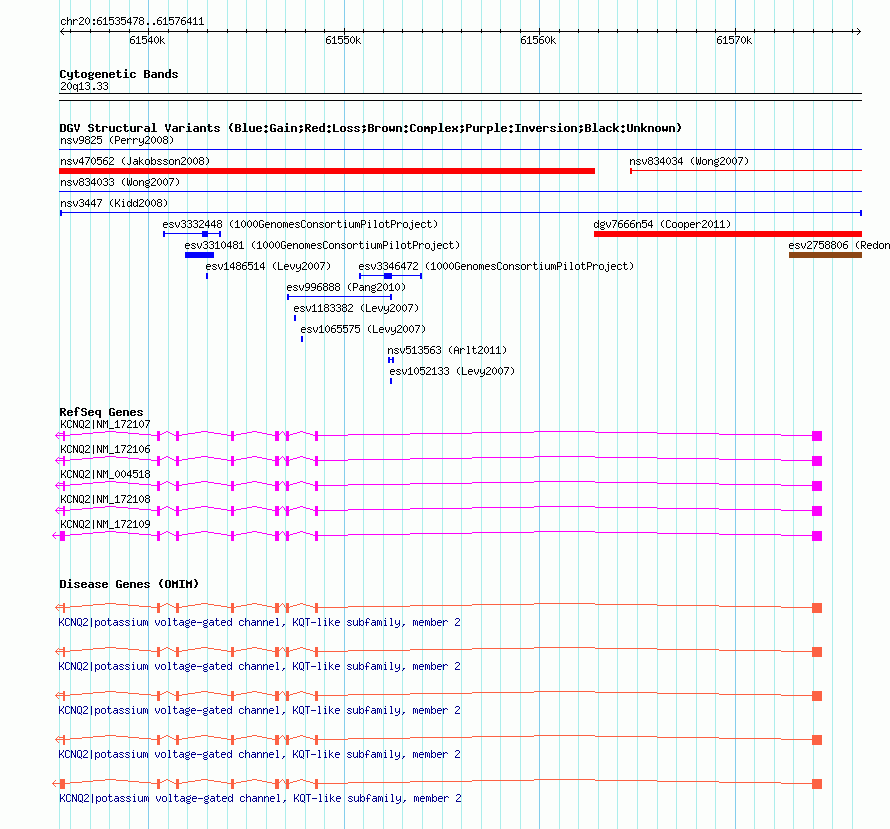Click the thick red nsv470562 loss bar

coord(327,171)
